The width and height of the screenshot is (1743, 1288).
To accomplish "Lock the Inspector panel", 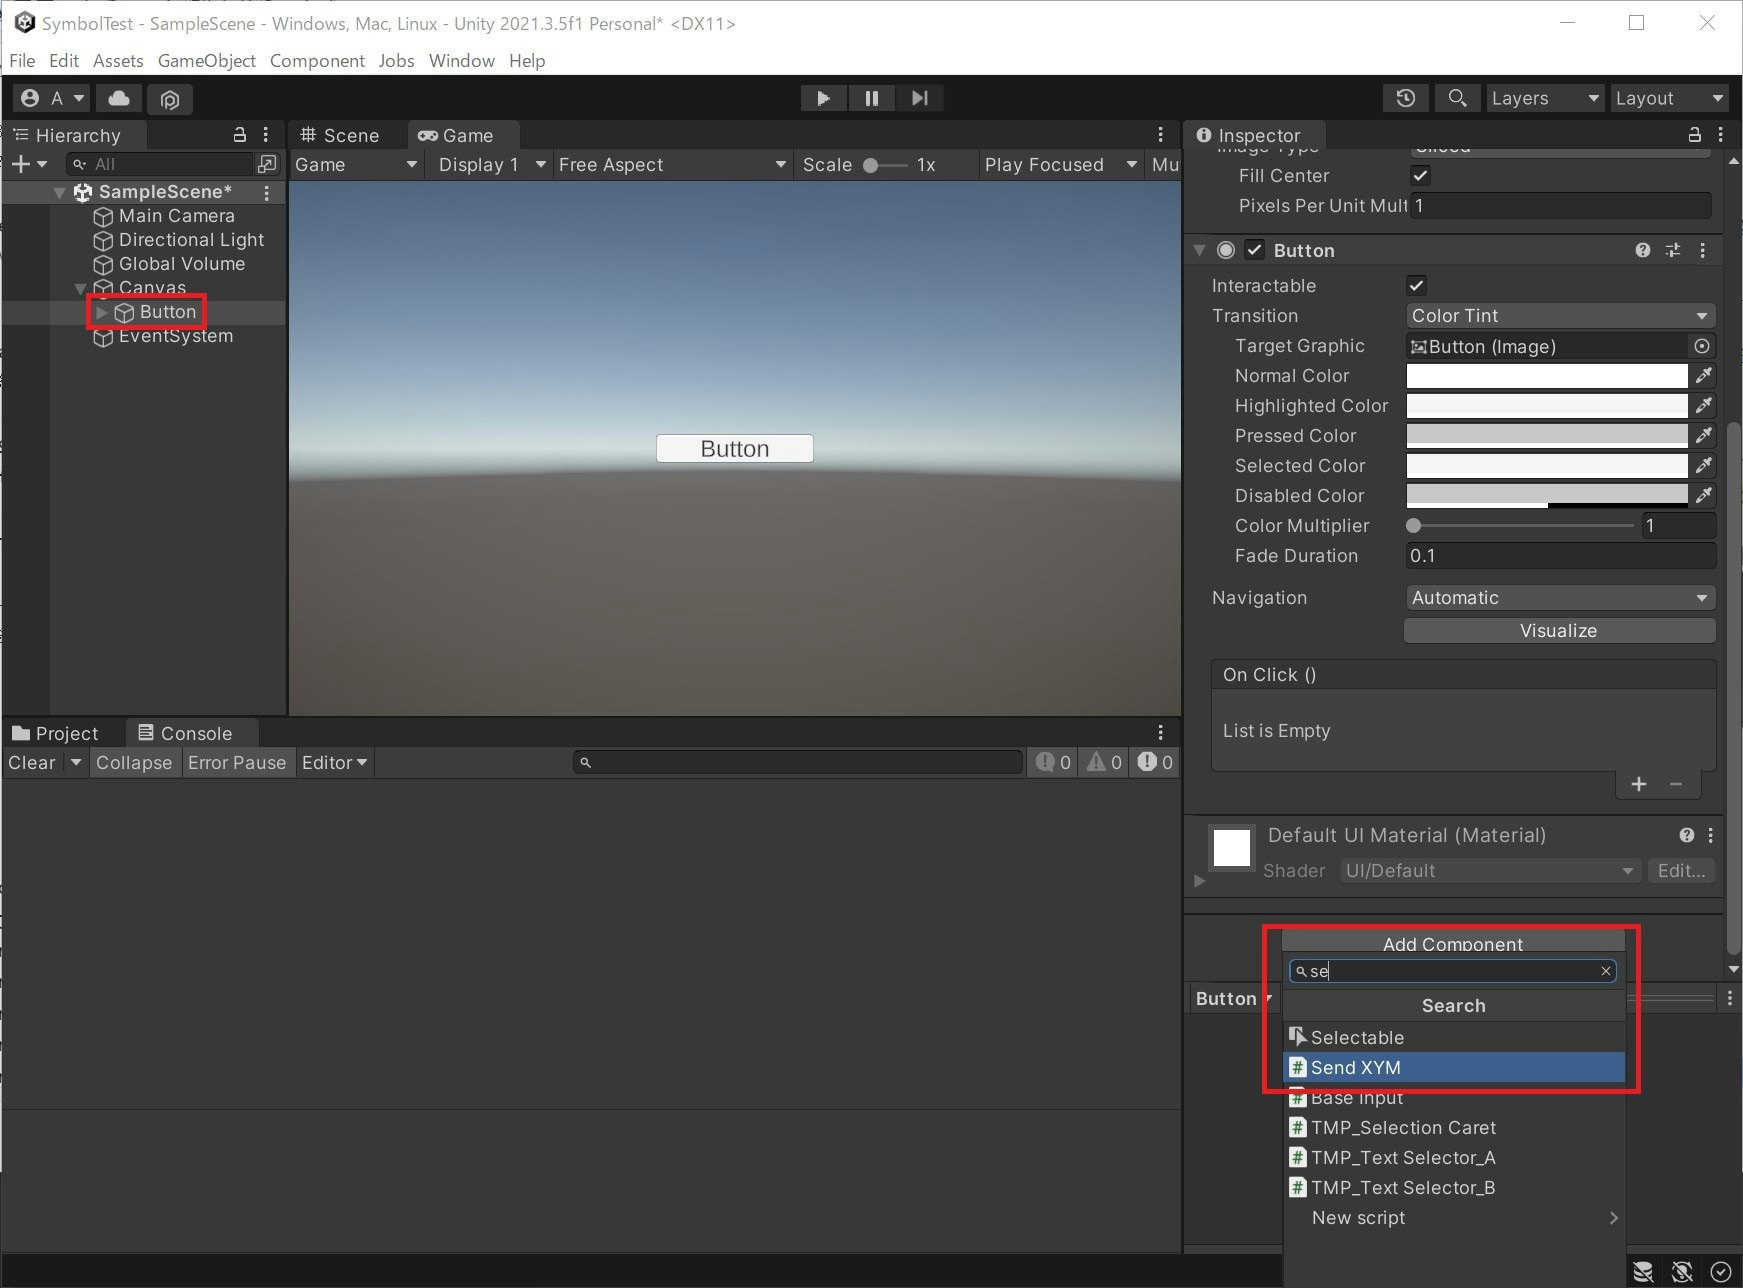I will coord(1694,134).
